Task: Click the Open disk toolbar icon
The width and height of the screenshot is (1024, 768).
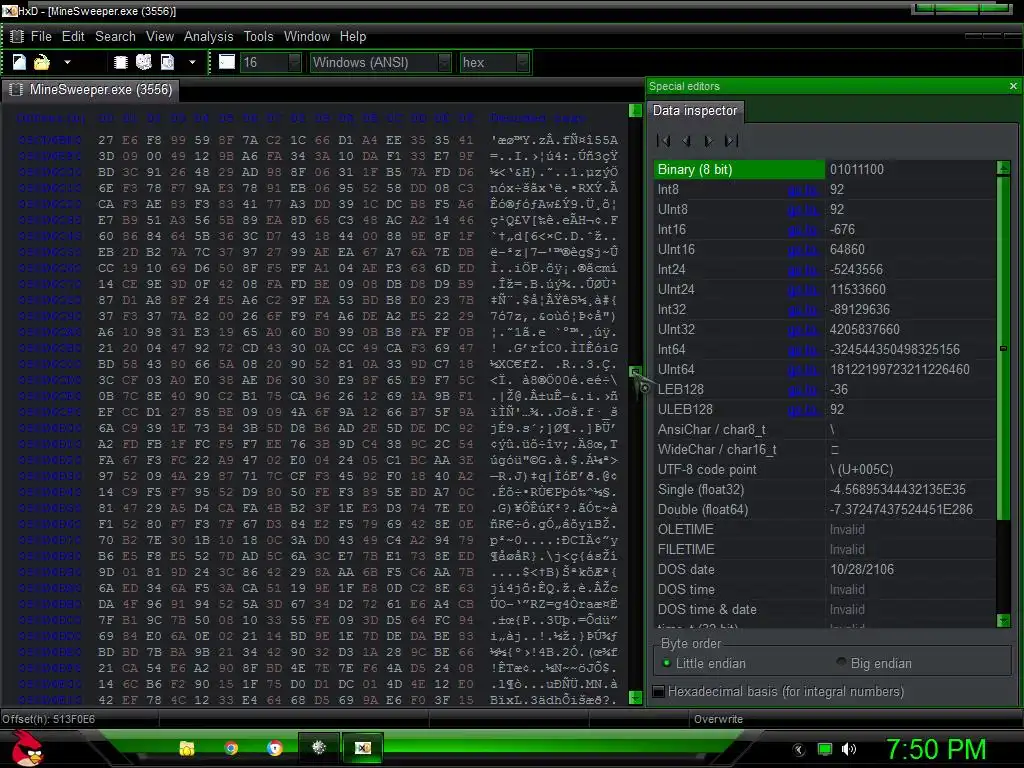Action: tap(144, 62)
